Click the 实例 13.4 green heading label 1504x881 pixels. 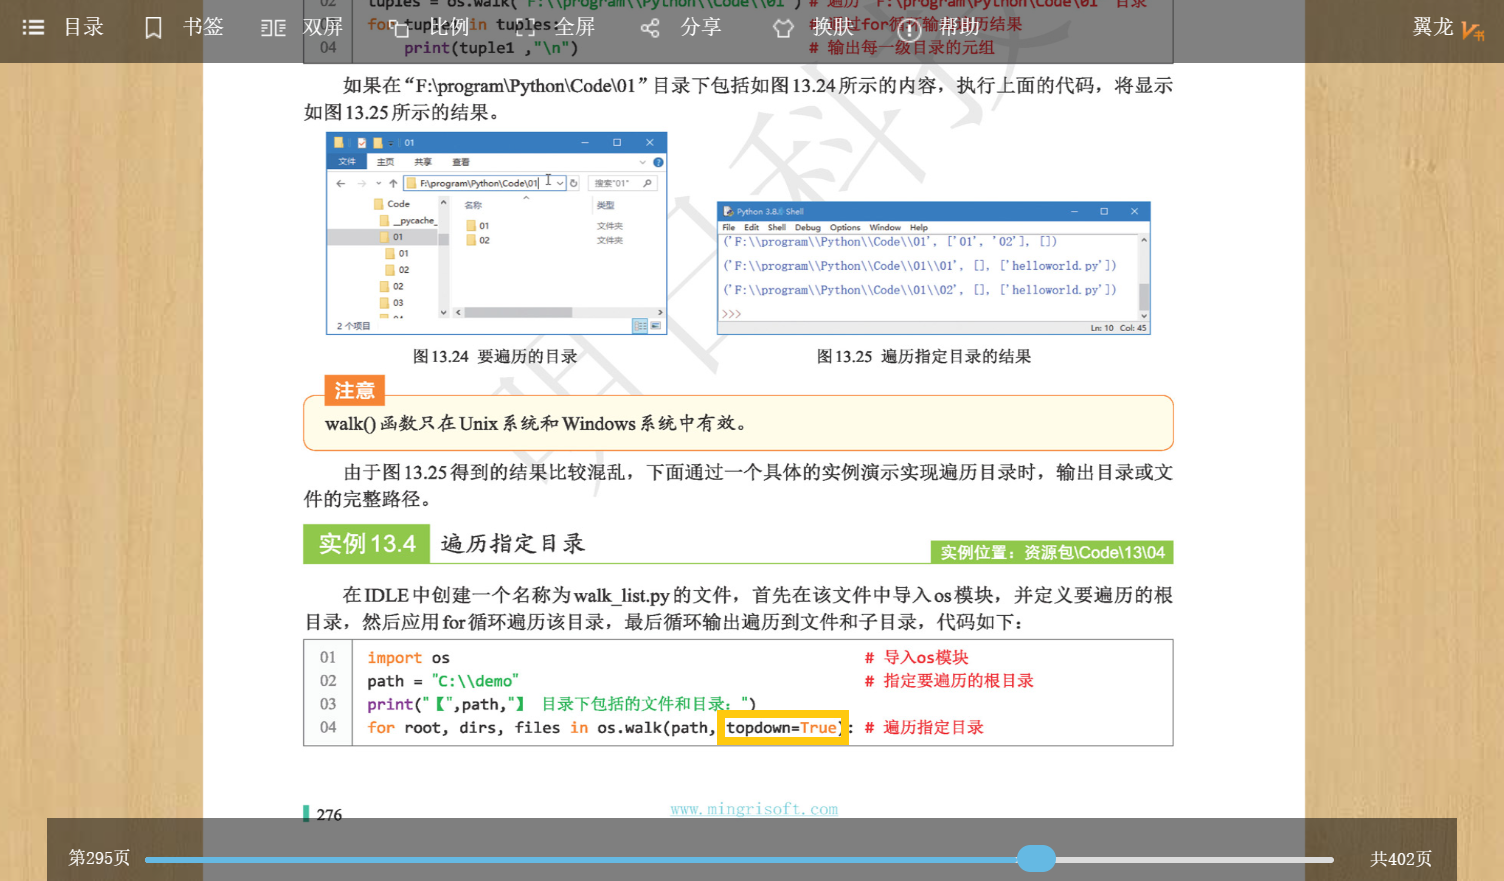[366, 544]
